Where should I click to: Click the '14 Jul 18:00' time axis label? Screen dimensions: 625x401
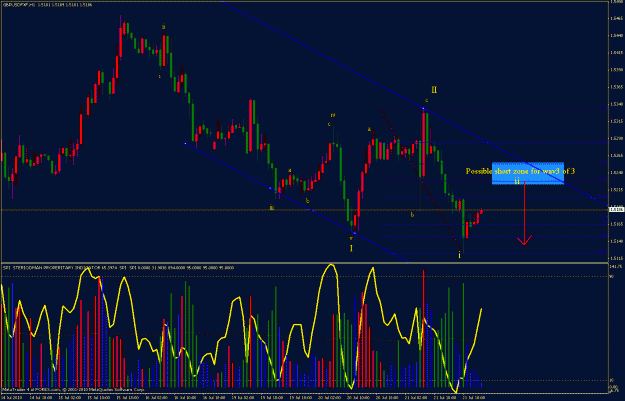pos(41,397)
